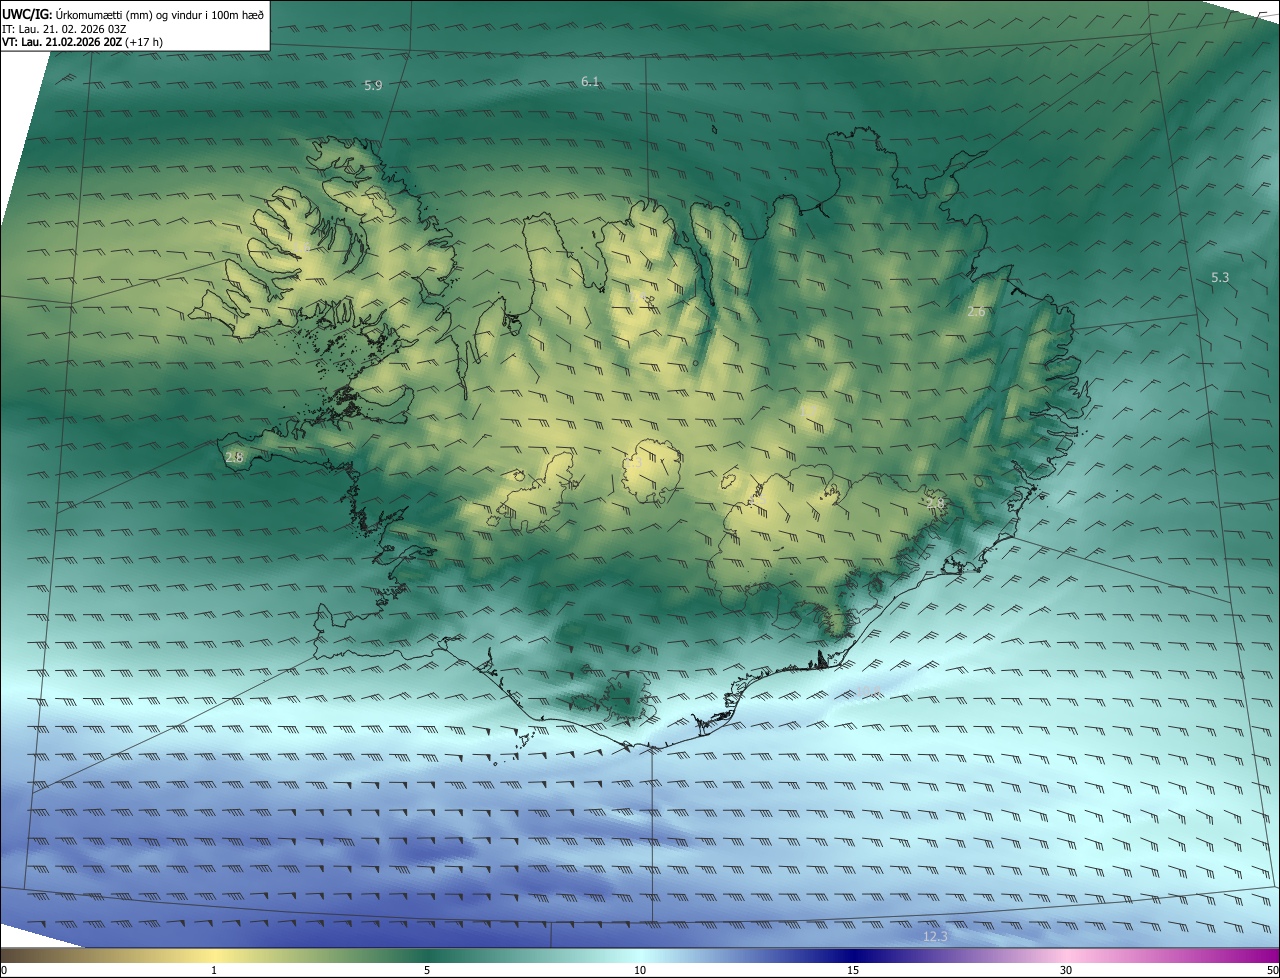Pick the pink color above the 30 tick

pos(1066,955)
